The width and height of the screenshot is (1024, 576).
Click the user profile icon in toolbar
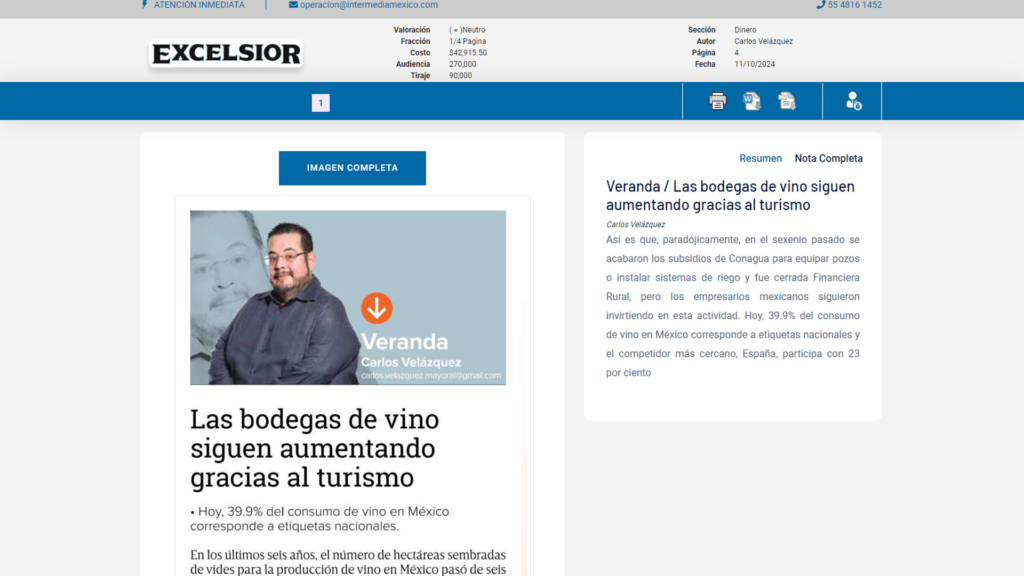click(853, 101)
